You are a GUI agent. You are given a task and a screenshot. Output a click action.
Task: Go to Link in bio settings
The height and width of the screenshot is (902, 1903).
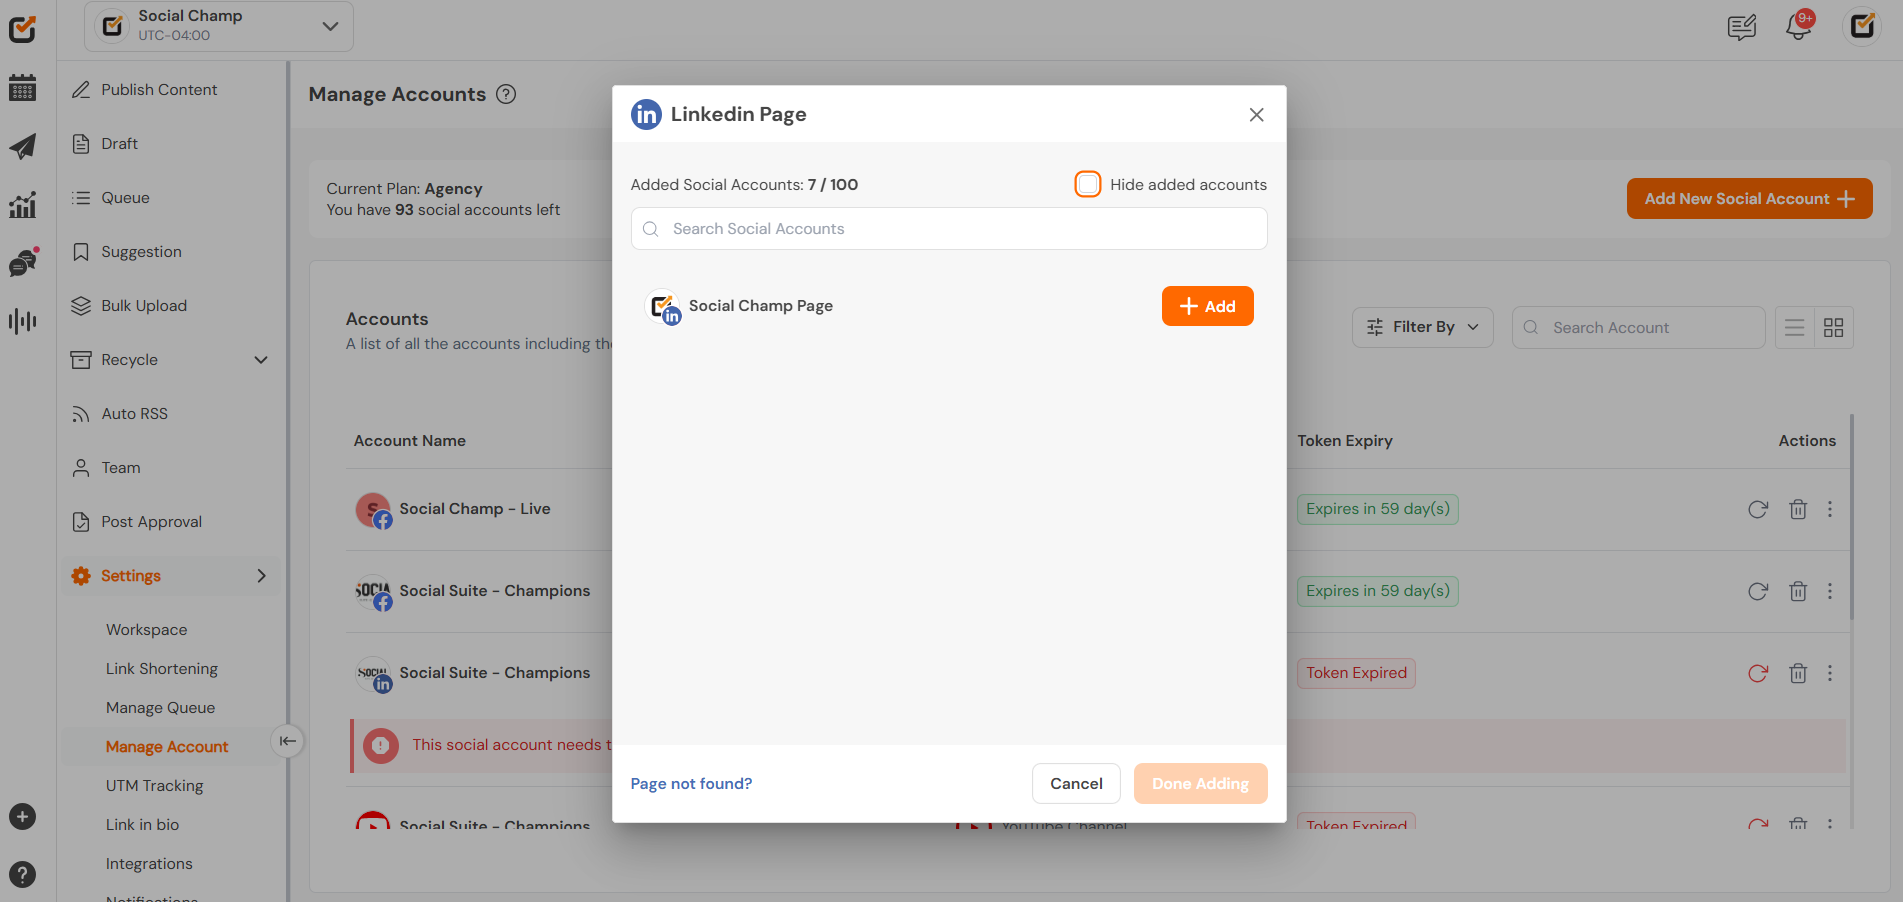pyautogui.click(x=143, y=825)
